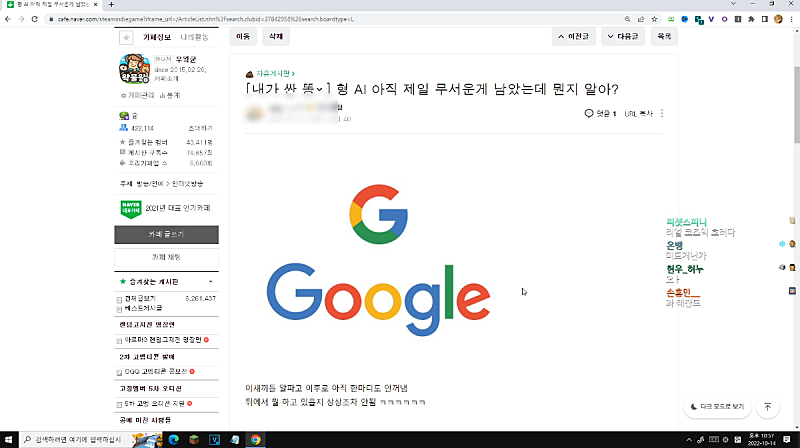The image size is (800, 448).
Task: Click the Google logo image in post
Action: click(378, 260)
